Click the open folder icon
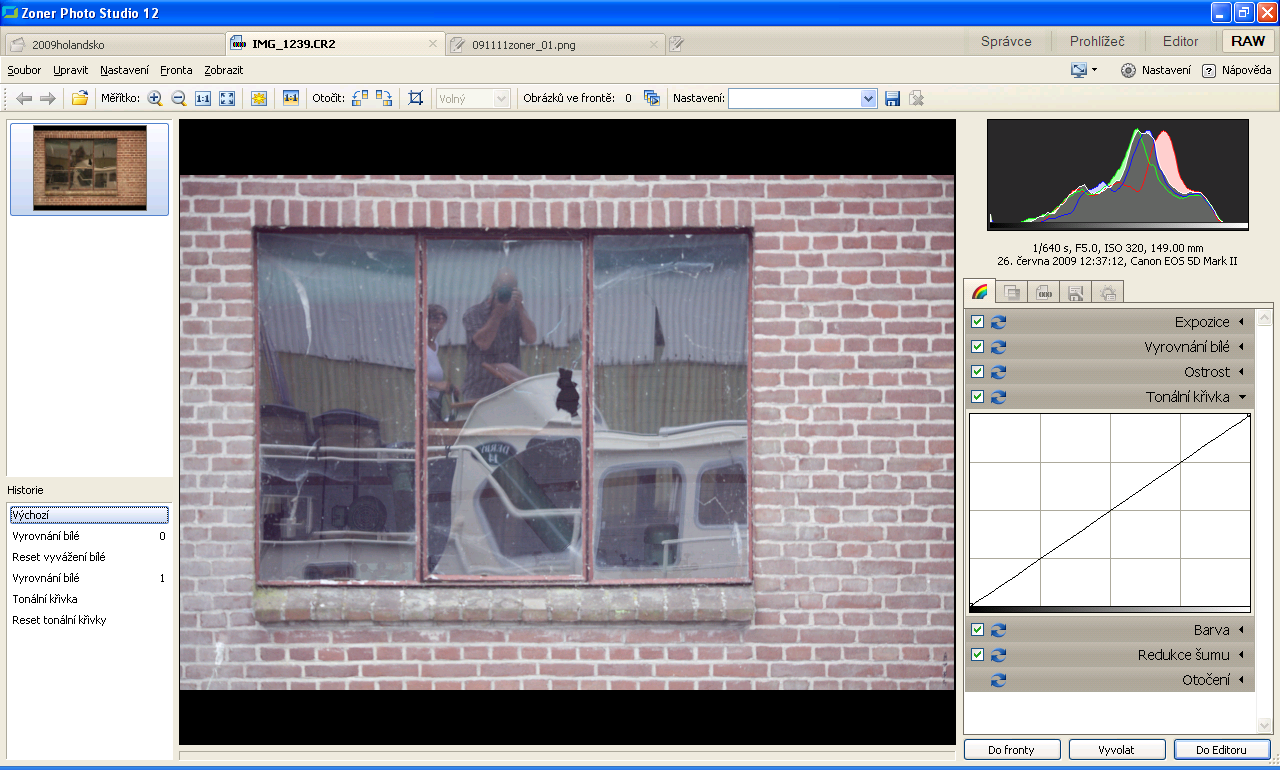 pyautogui.click(x=80, y=98)
